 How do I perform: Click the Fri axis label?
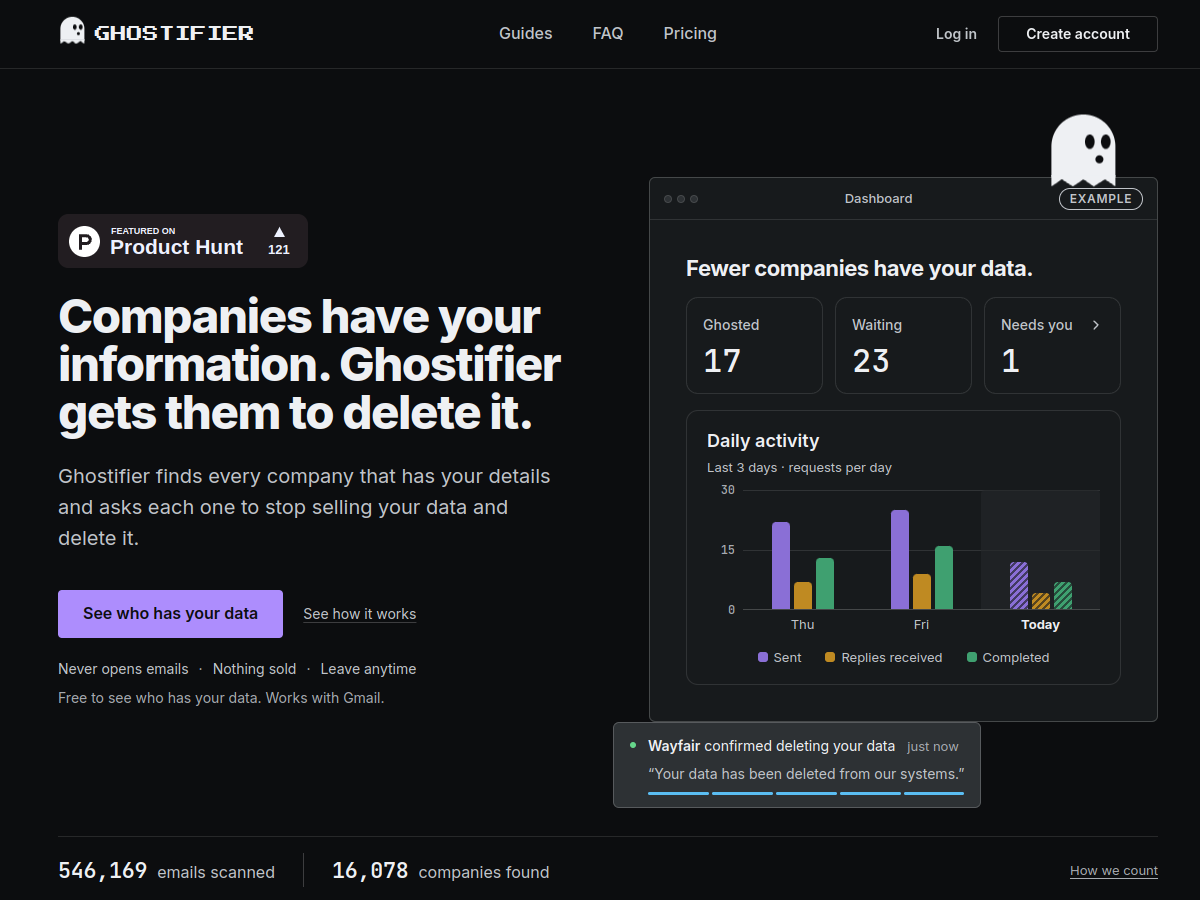click(x=921, y=625)
